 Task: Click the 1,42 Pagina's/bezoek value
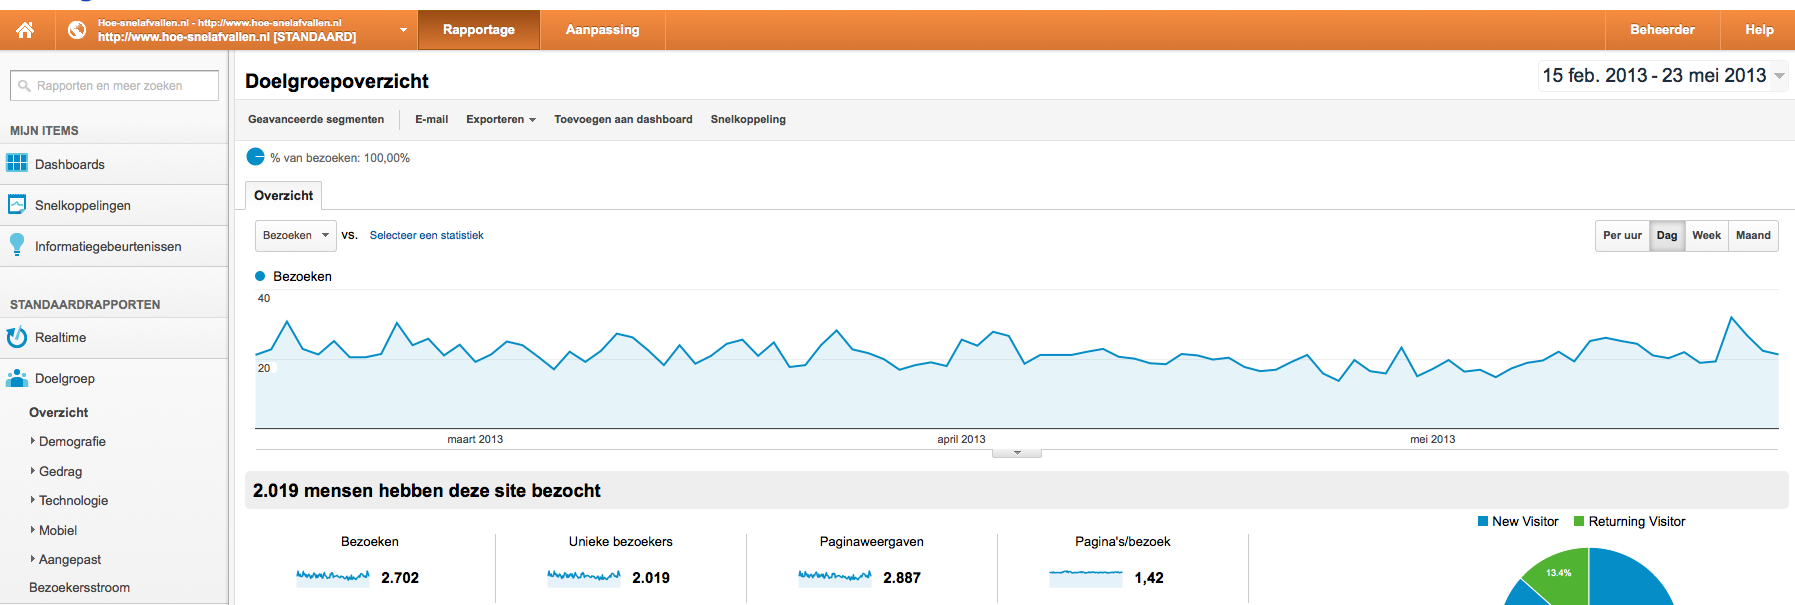(x=1149, y=577)
